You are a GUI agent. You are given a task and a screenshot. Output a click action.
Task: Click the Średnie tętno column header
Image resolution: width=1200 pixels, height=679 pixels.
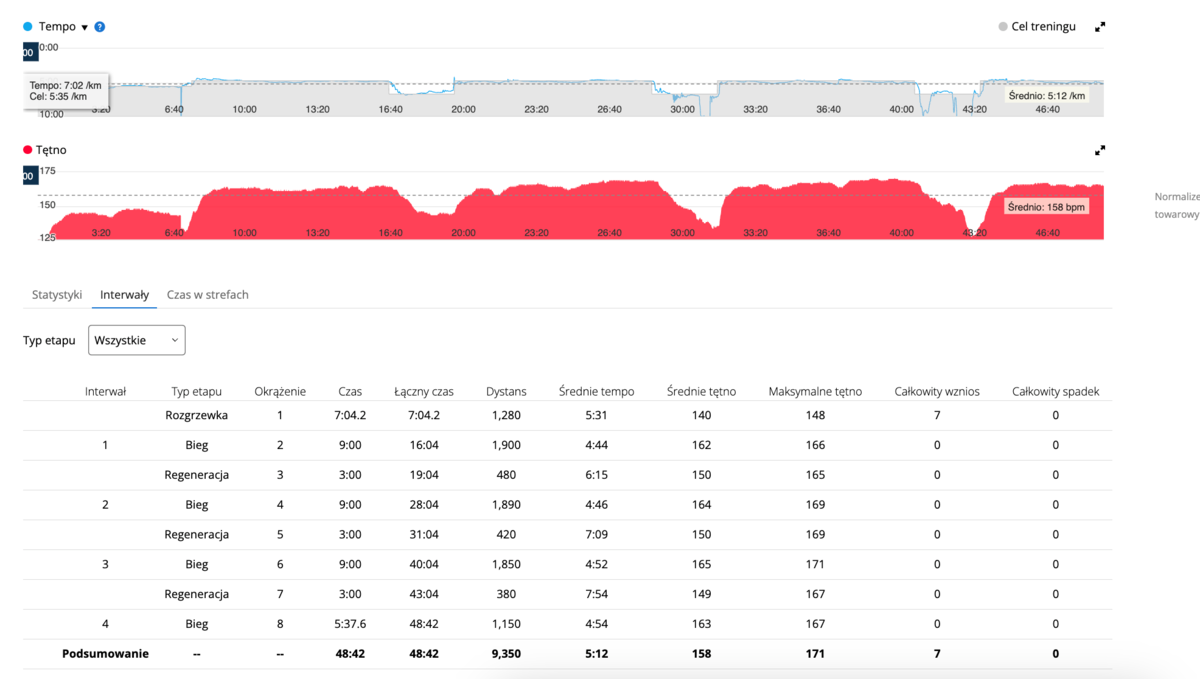pos(701,392)
